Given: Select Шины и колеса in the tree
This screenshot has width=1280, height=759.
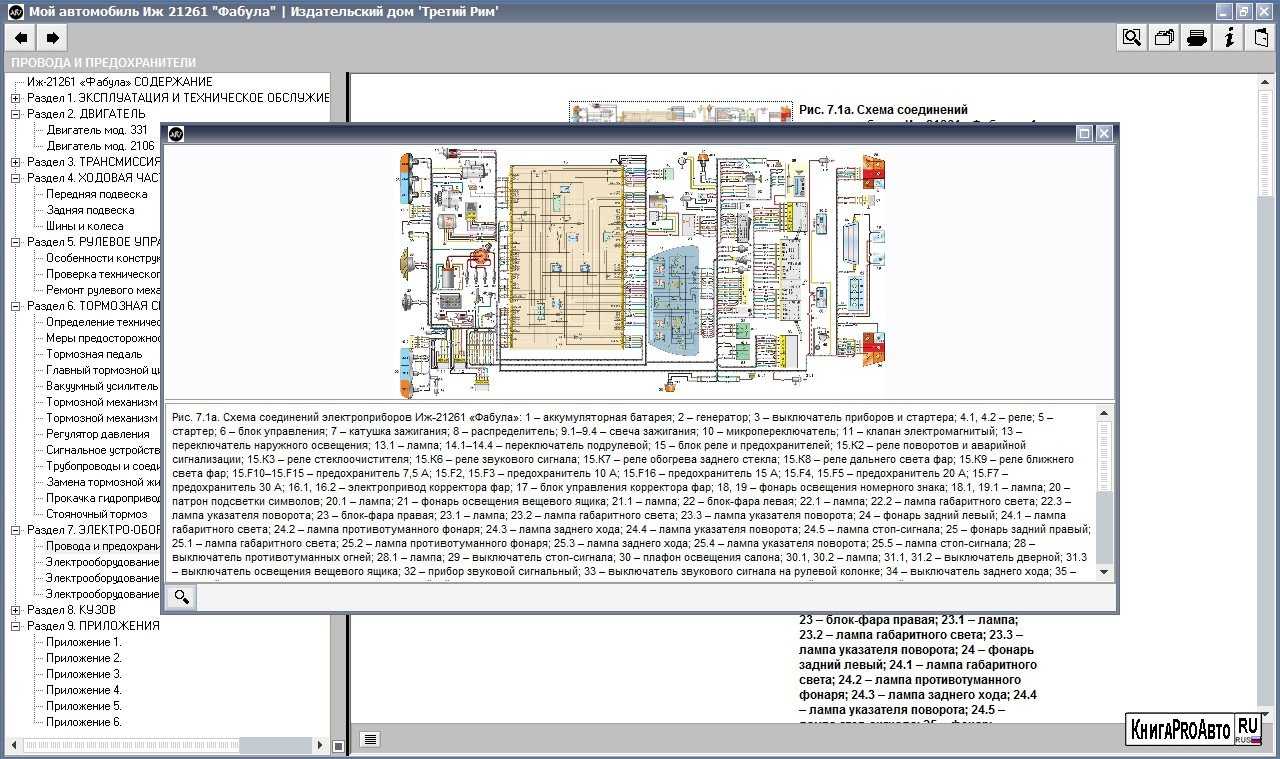Looking at the screenshot, I should [85, 226].
